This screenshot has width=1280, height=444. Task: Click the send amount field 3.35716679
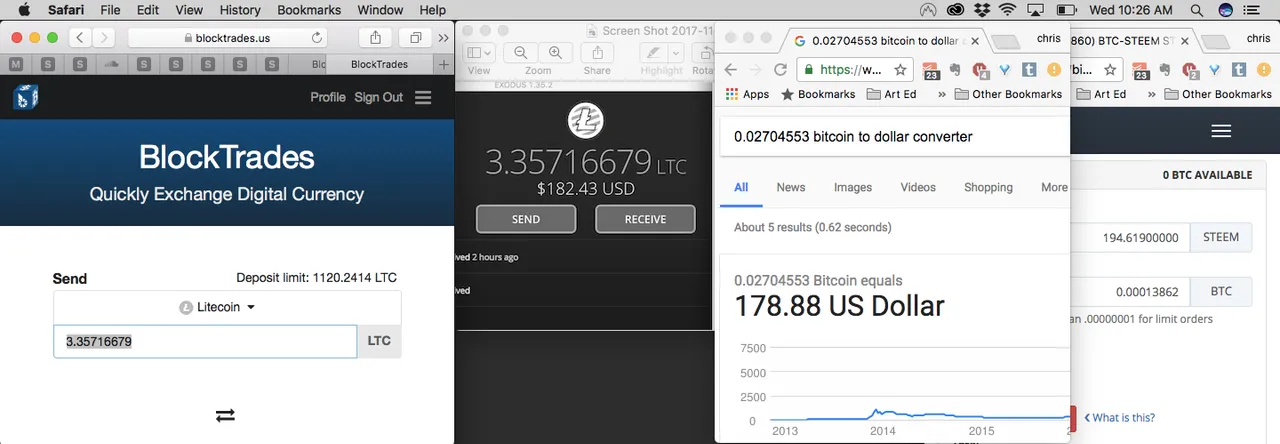pyautogui.click(x=205, y=341)
